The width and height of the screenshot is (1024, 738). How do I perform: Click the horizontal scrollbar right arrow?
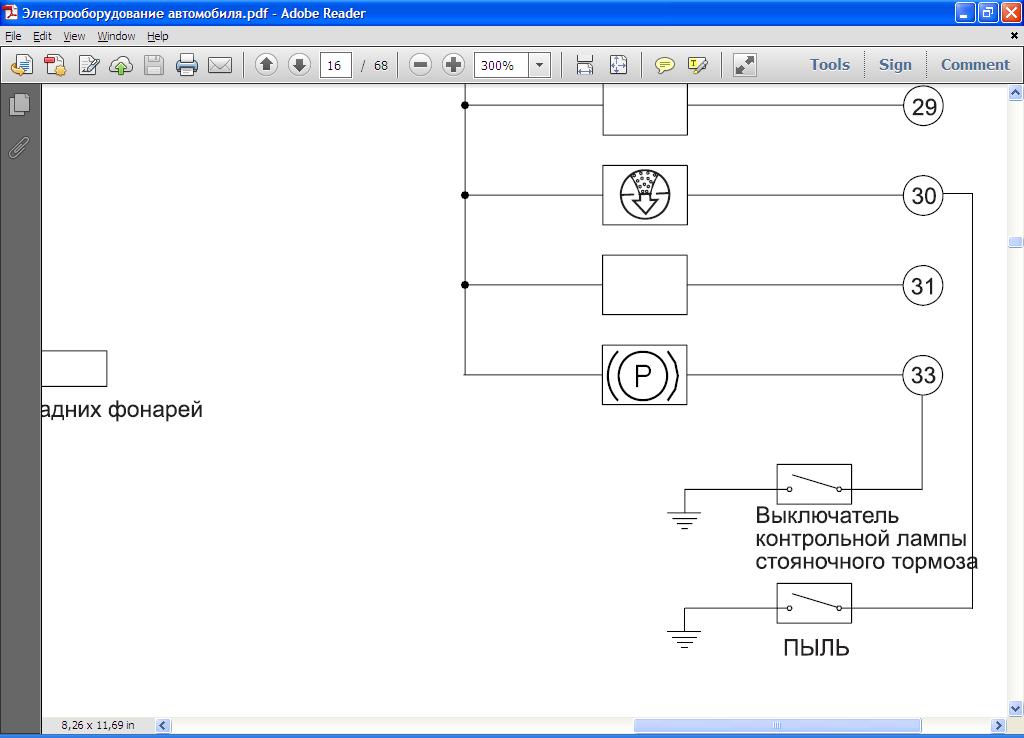[x=998, y=726]
